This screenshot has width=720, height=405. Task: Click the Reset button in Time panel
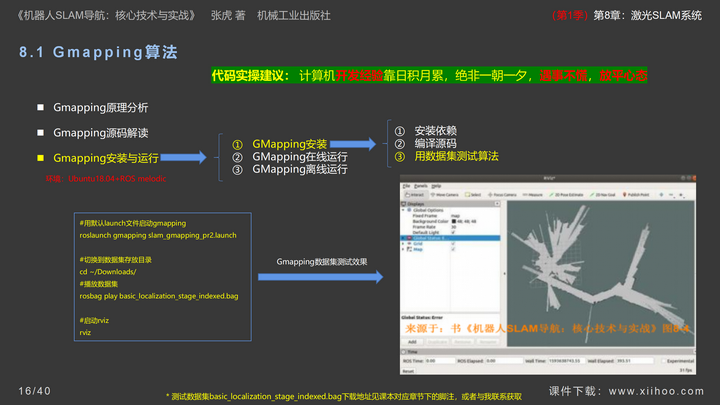coord(408,371)
